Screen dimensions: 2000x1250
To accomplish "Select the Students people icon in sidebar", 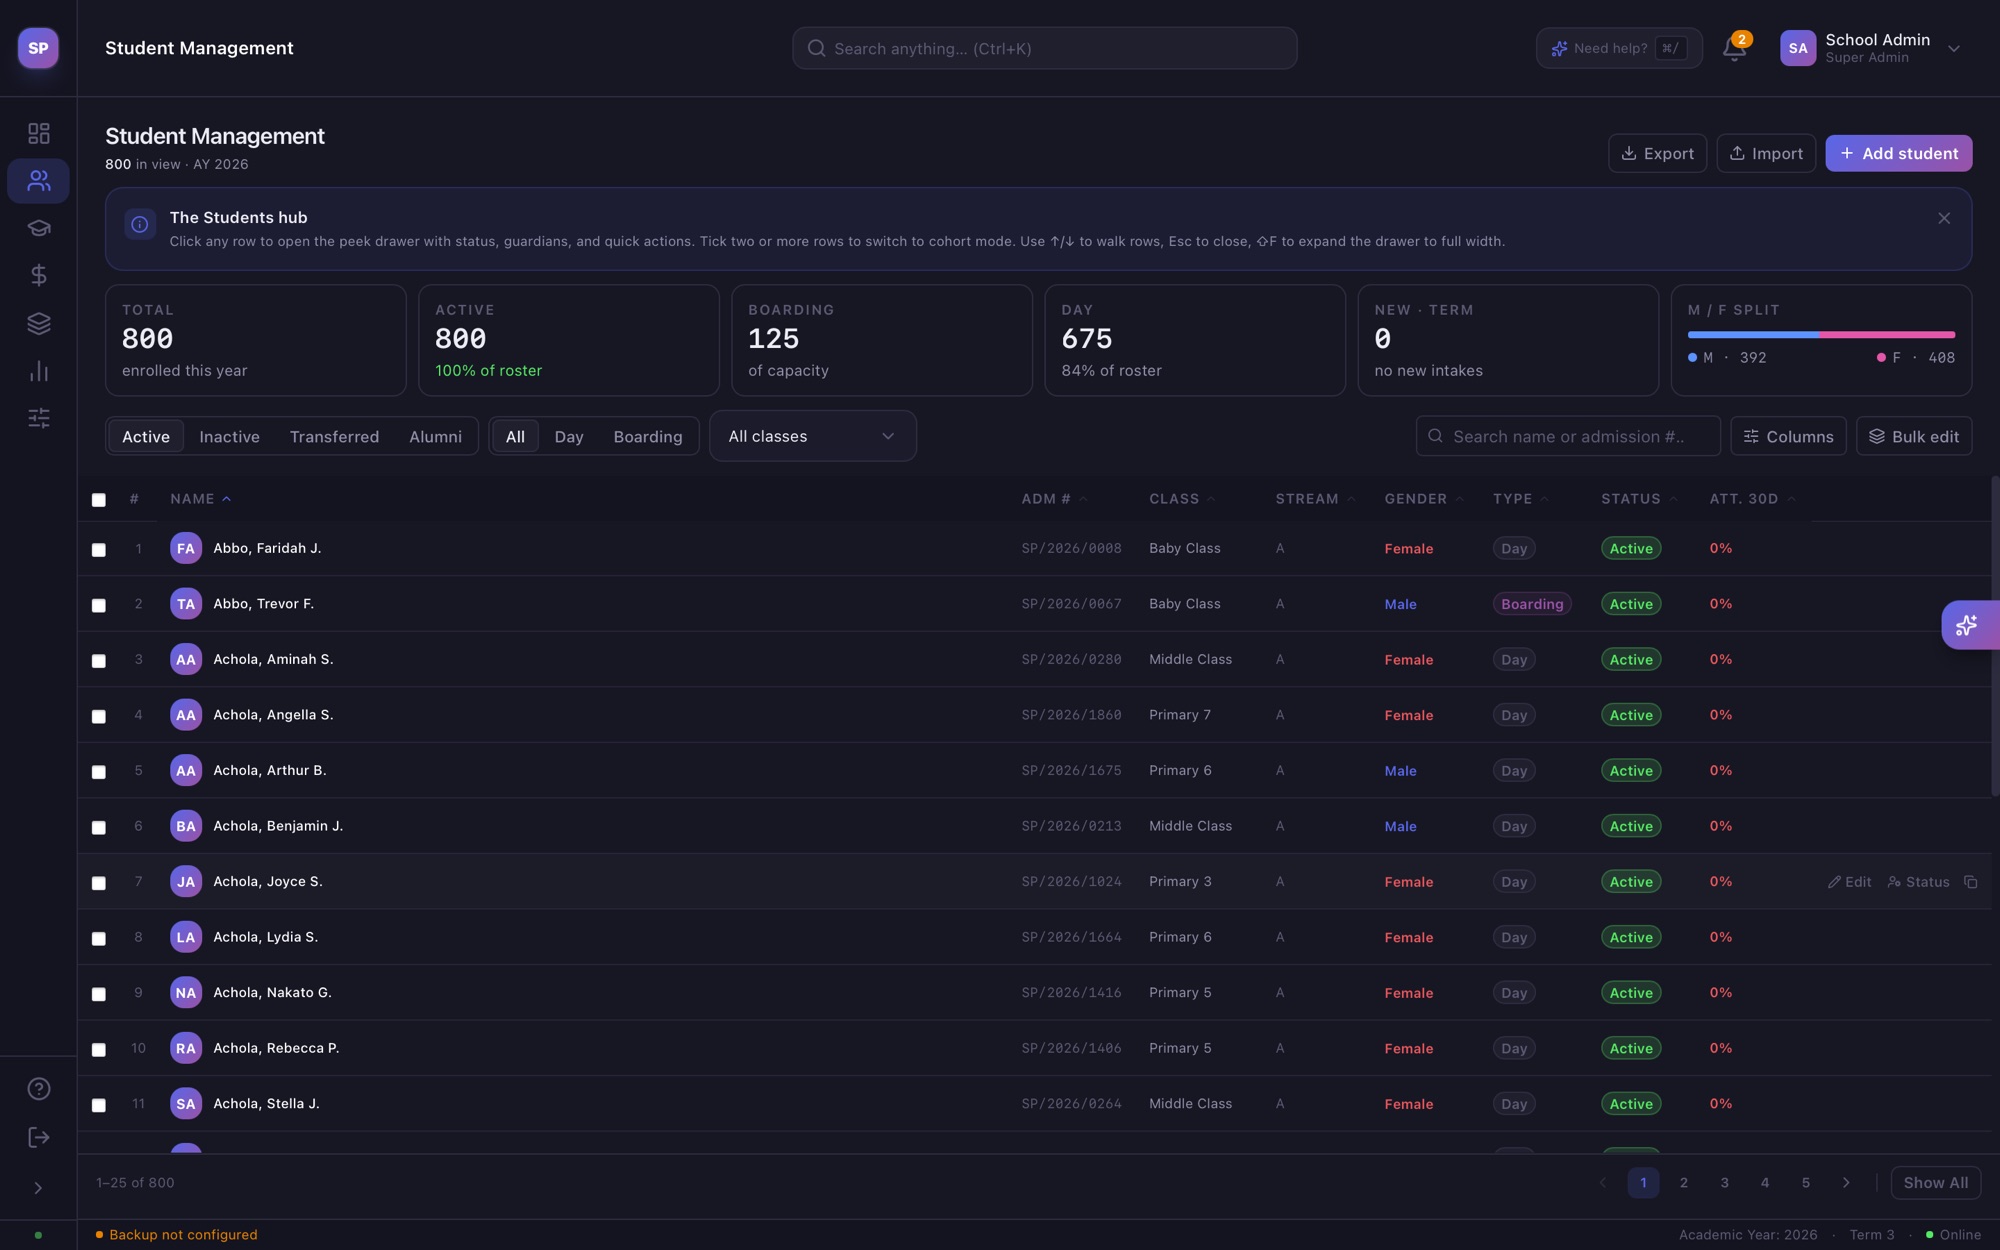I will pos(38,180).
